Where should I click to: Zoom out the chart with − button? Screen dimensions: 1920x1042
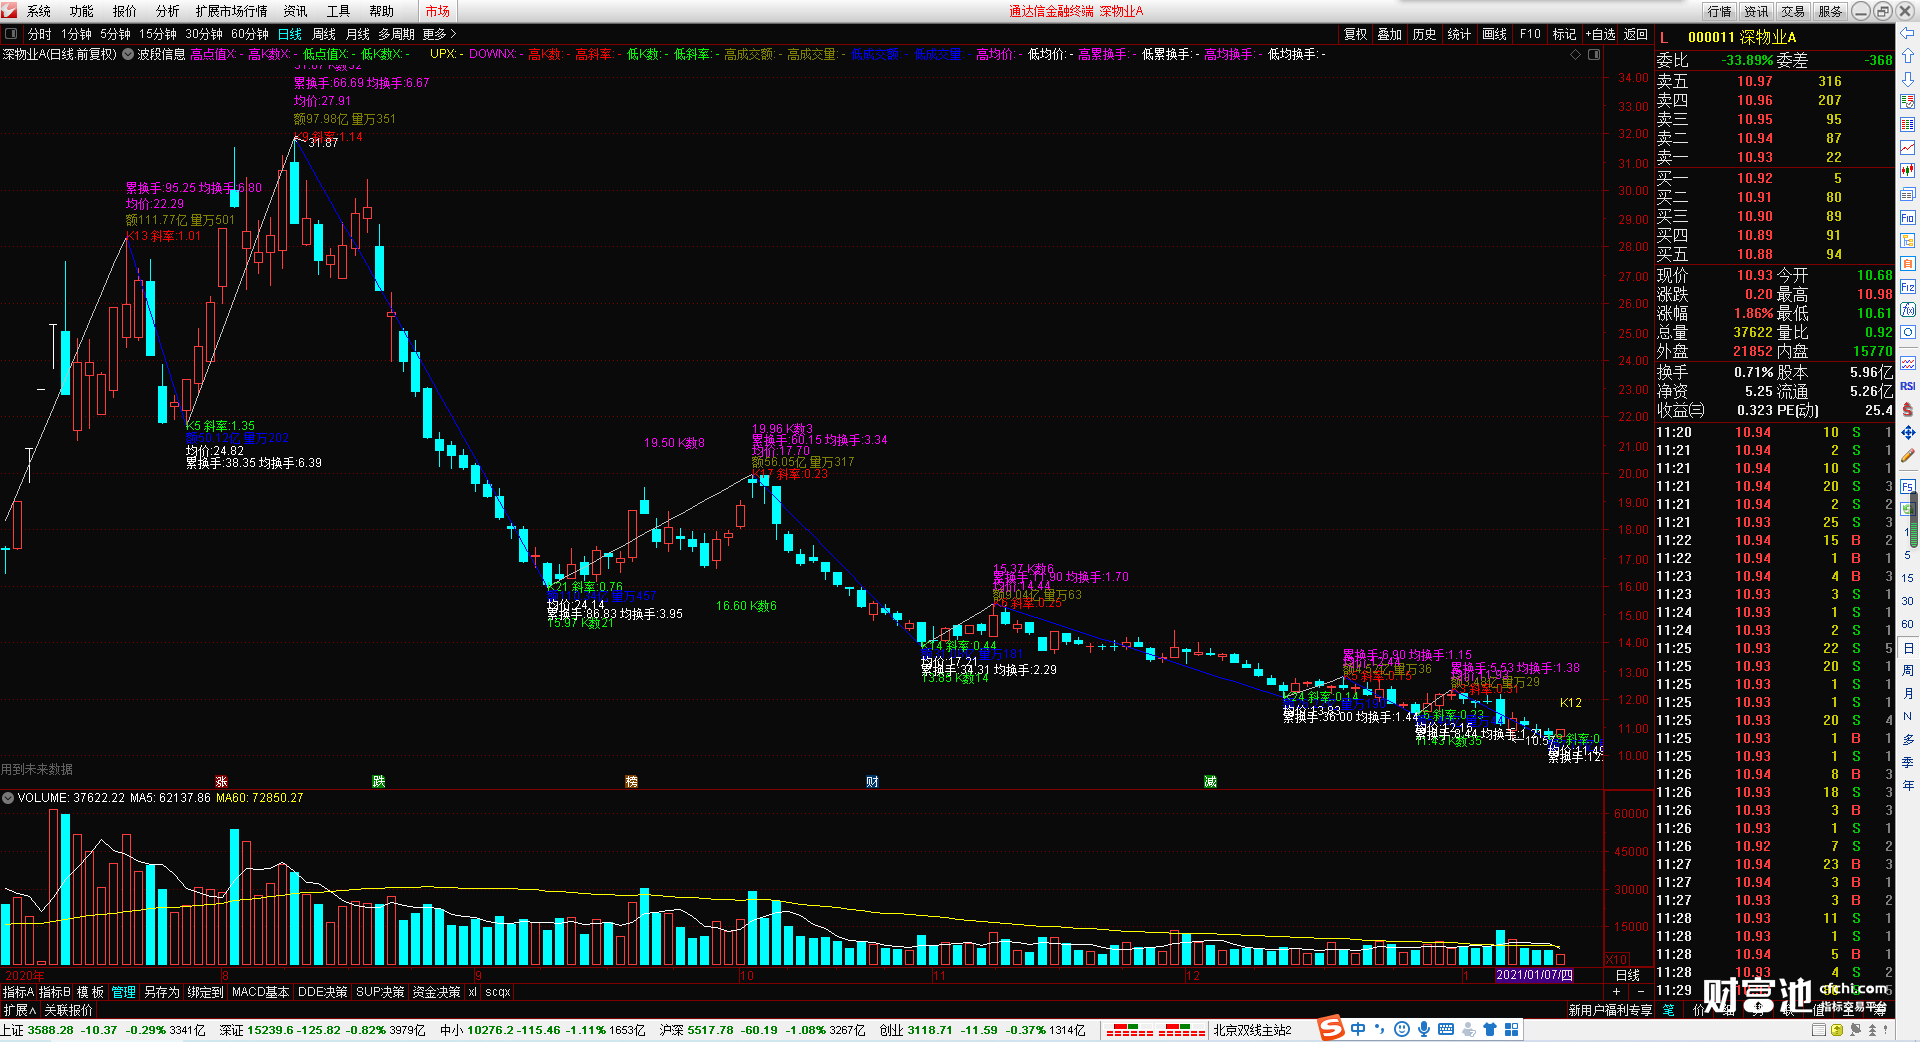1641,992
